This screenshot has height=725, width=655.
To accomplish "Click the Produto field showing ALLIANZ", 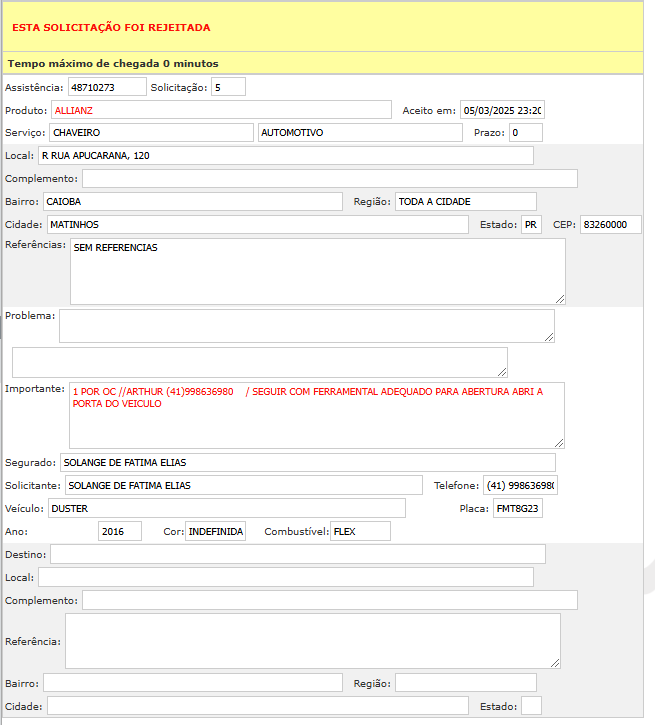I will point(221,110).
